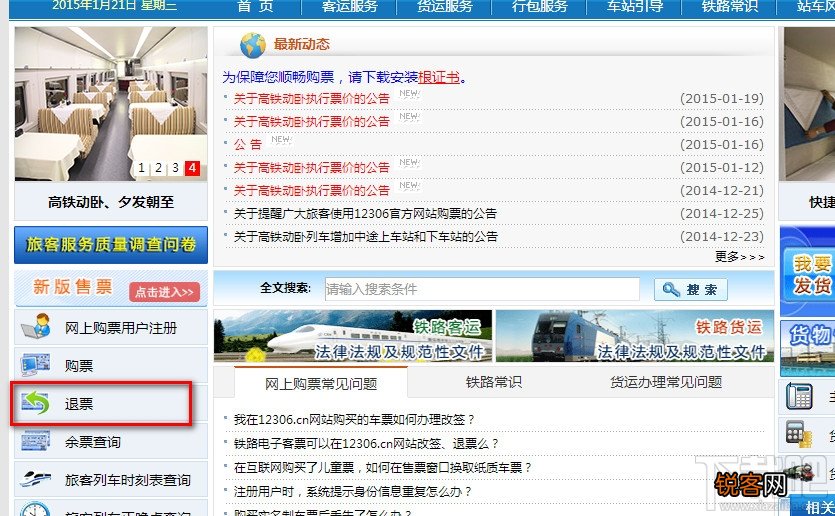Open FAQ 铁路电子客票可以在12306.cn网站改签、退票么
The width and height of the screenshot is (835, 516).
[366, 443]
